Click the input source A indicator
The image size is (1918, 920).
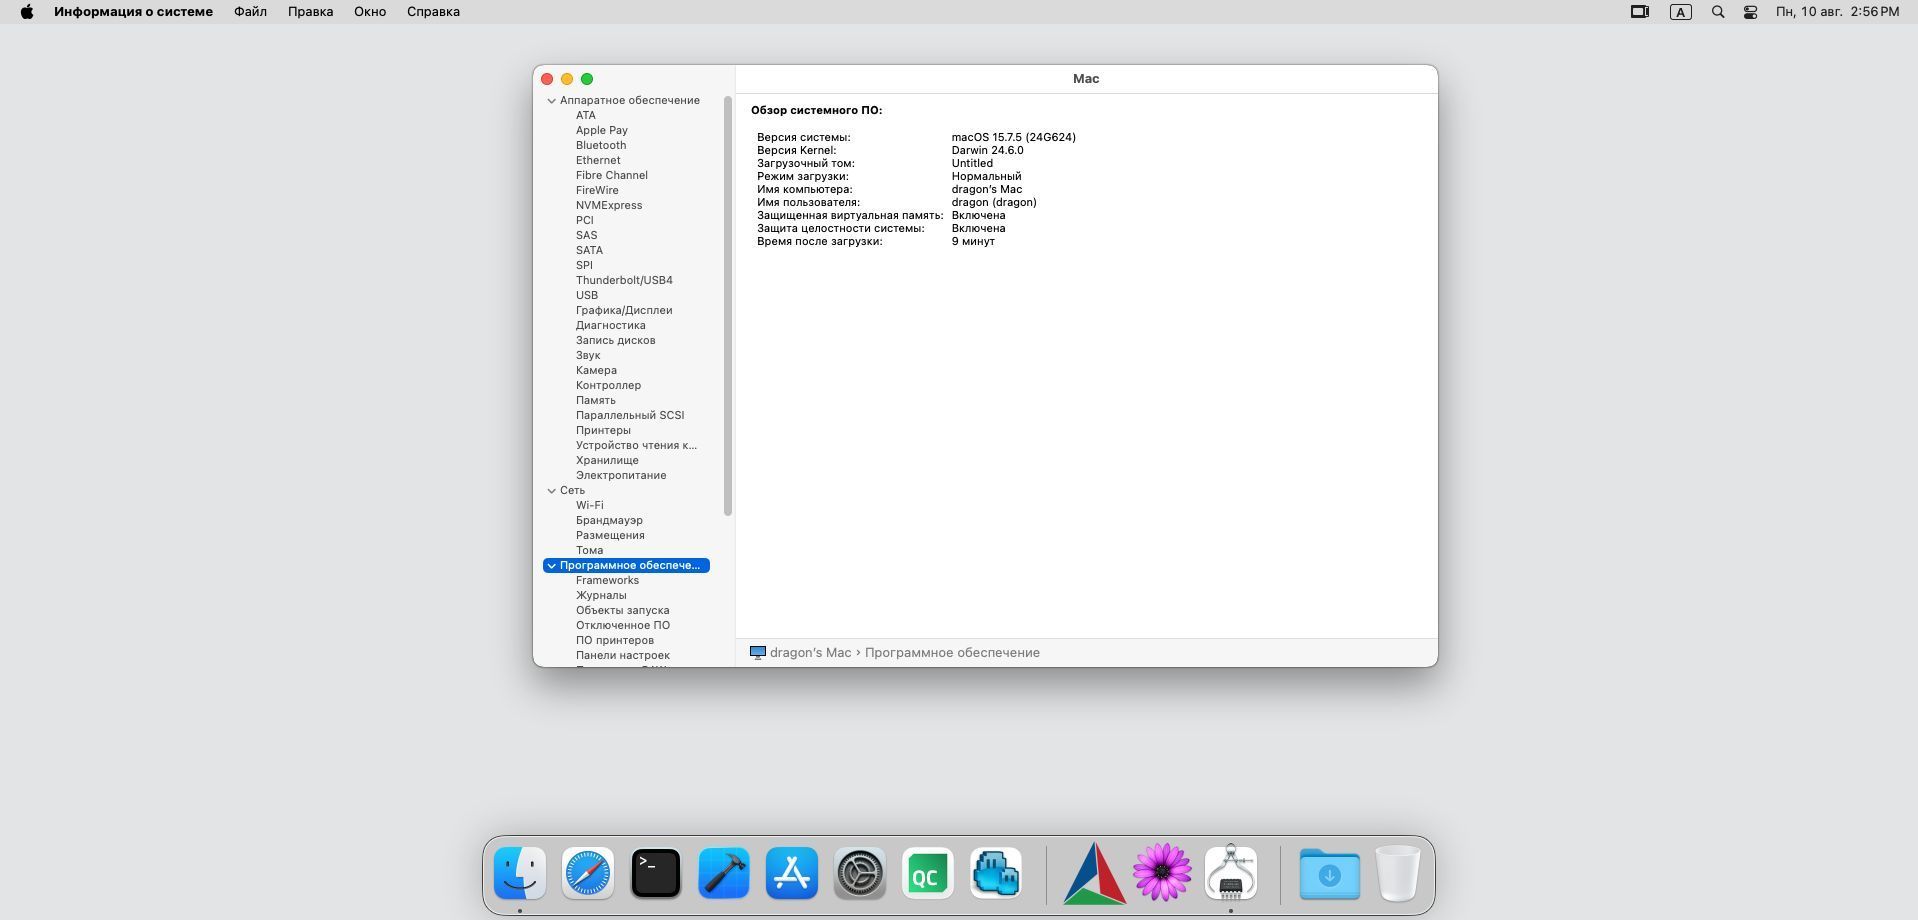coord(1681,12)
